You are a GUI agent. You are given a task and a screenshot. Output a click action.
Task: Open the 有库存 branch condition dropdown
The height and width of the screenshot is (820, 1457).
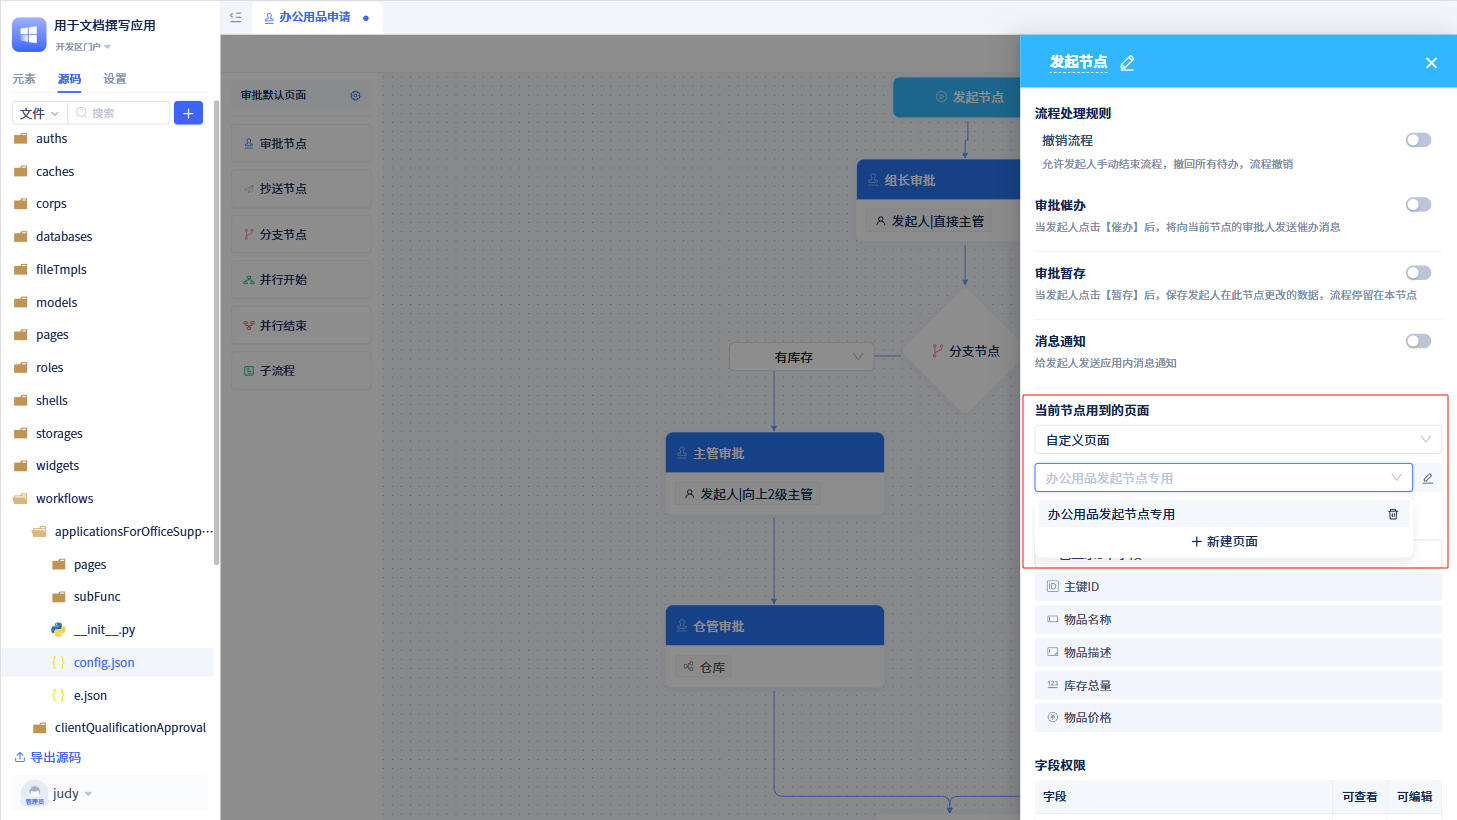pyautogui.click(x=802, y=357)
